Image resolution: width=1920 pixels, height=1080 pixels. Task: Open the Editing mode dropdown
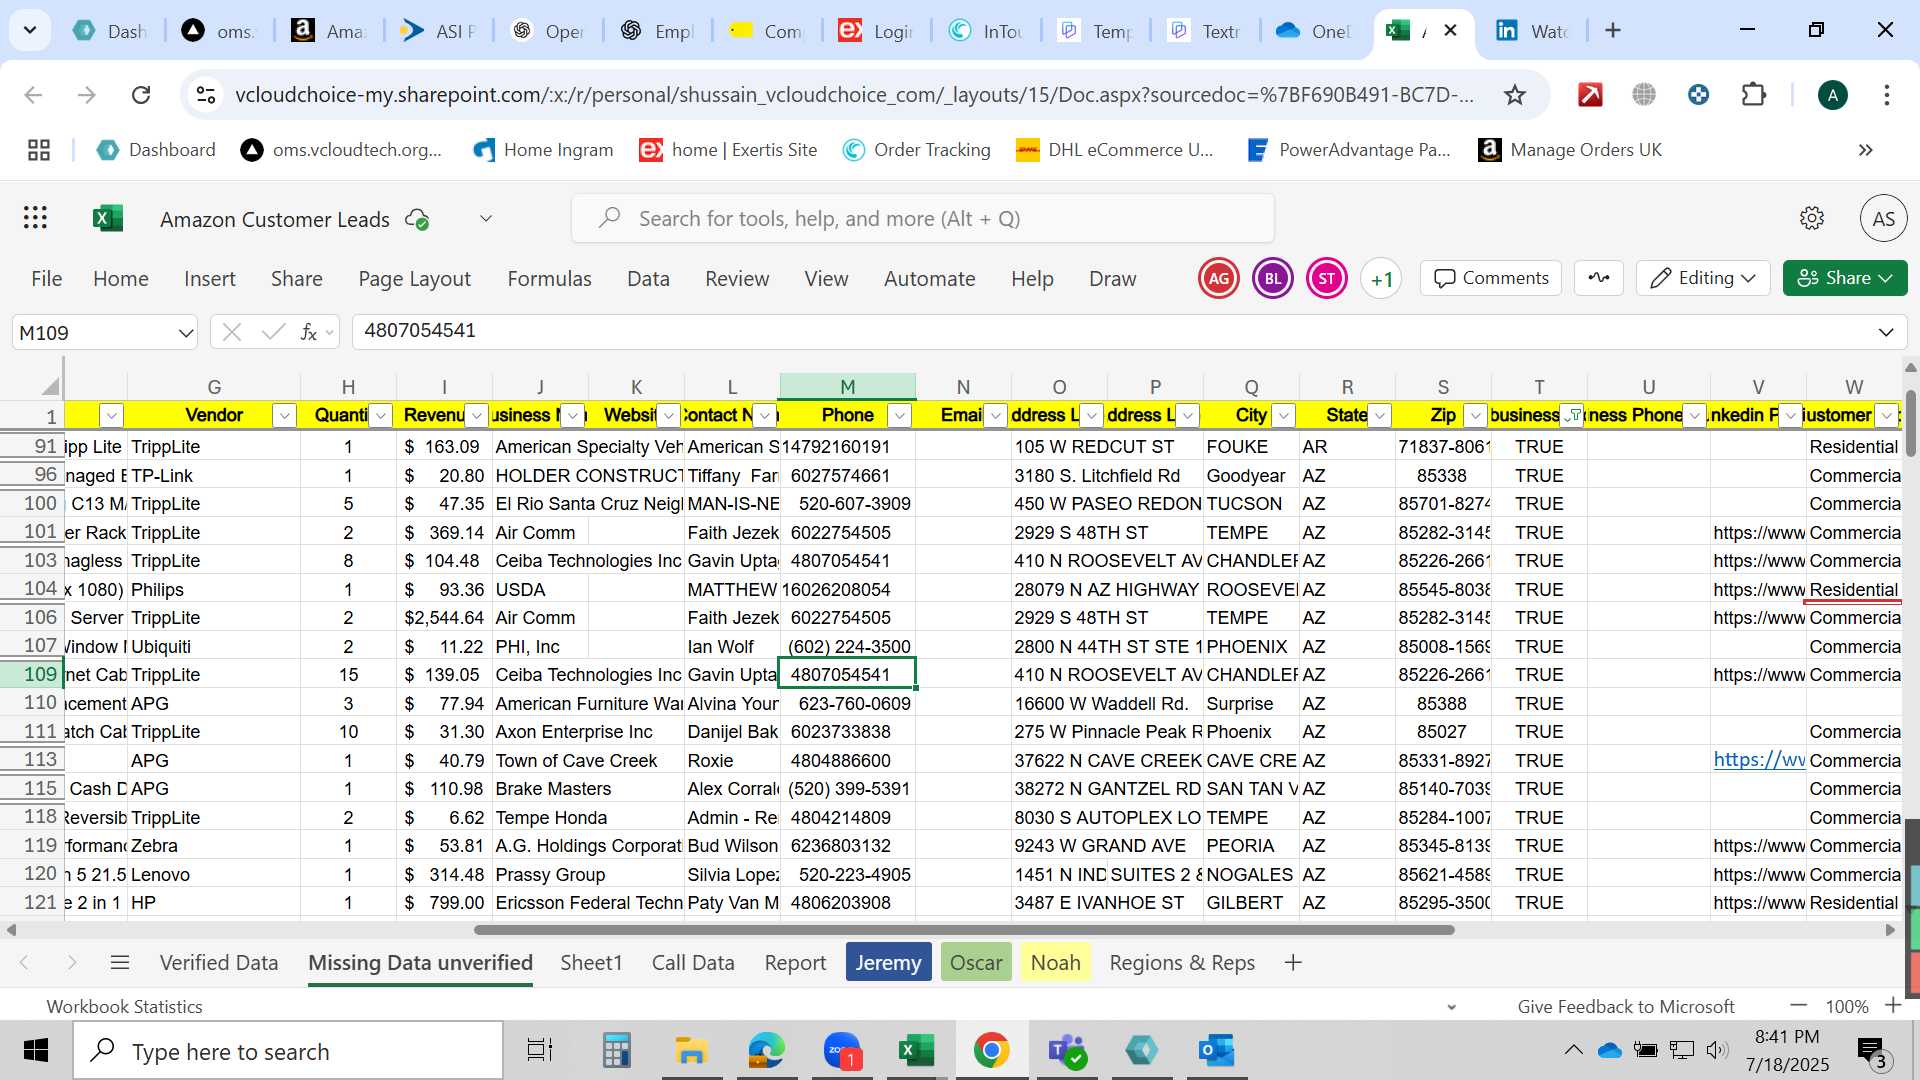pos(1703,278)
